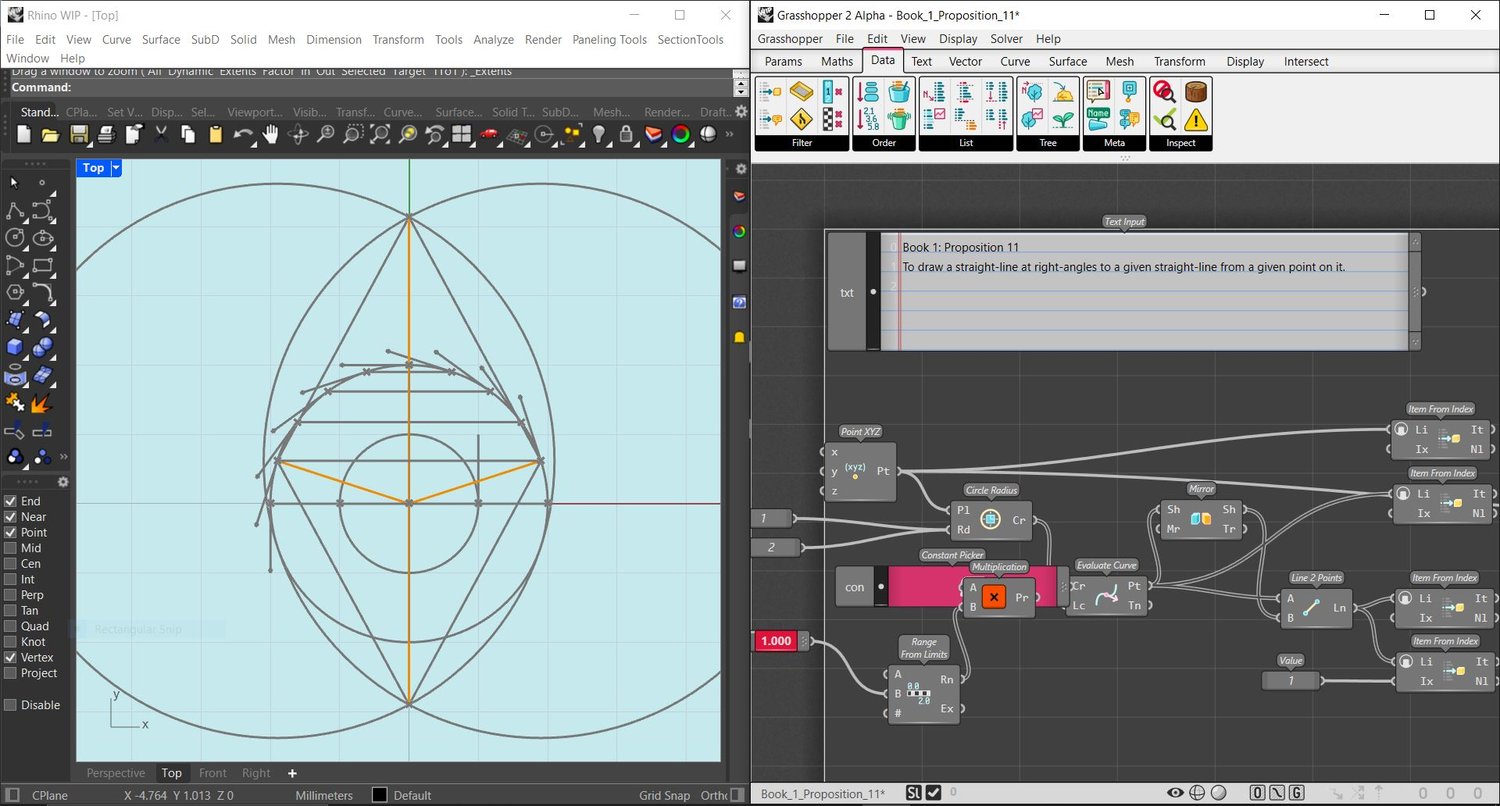Open the Top viewport title dropdown arrow
This screenshot has width=1500, height=806.
coord(116,168)
